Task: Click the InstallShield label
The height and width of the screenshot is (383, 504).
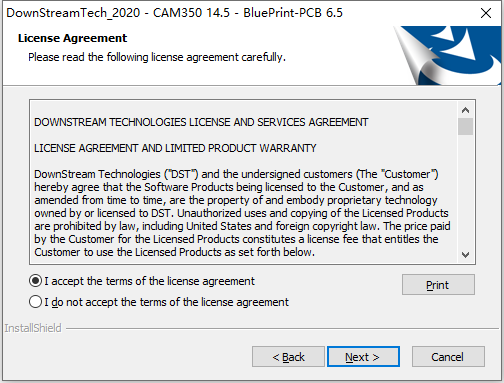Action: (33, 328)
